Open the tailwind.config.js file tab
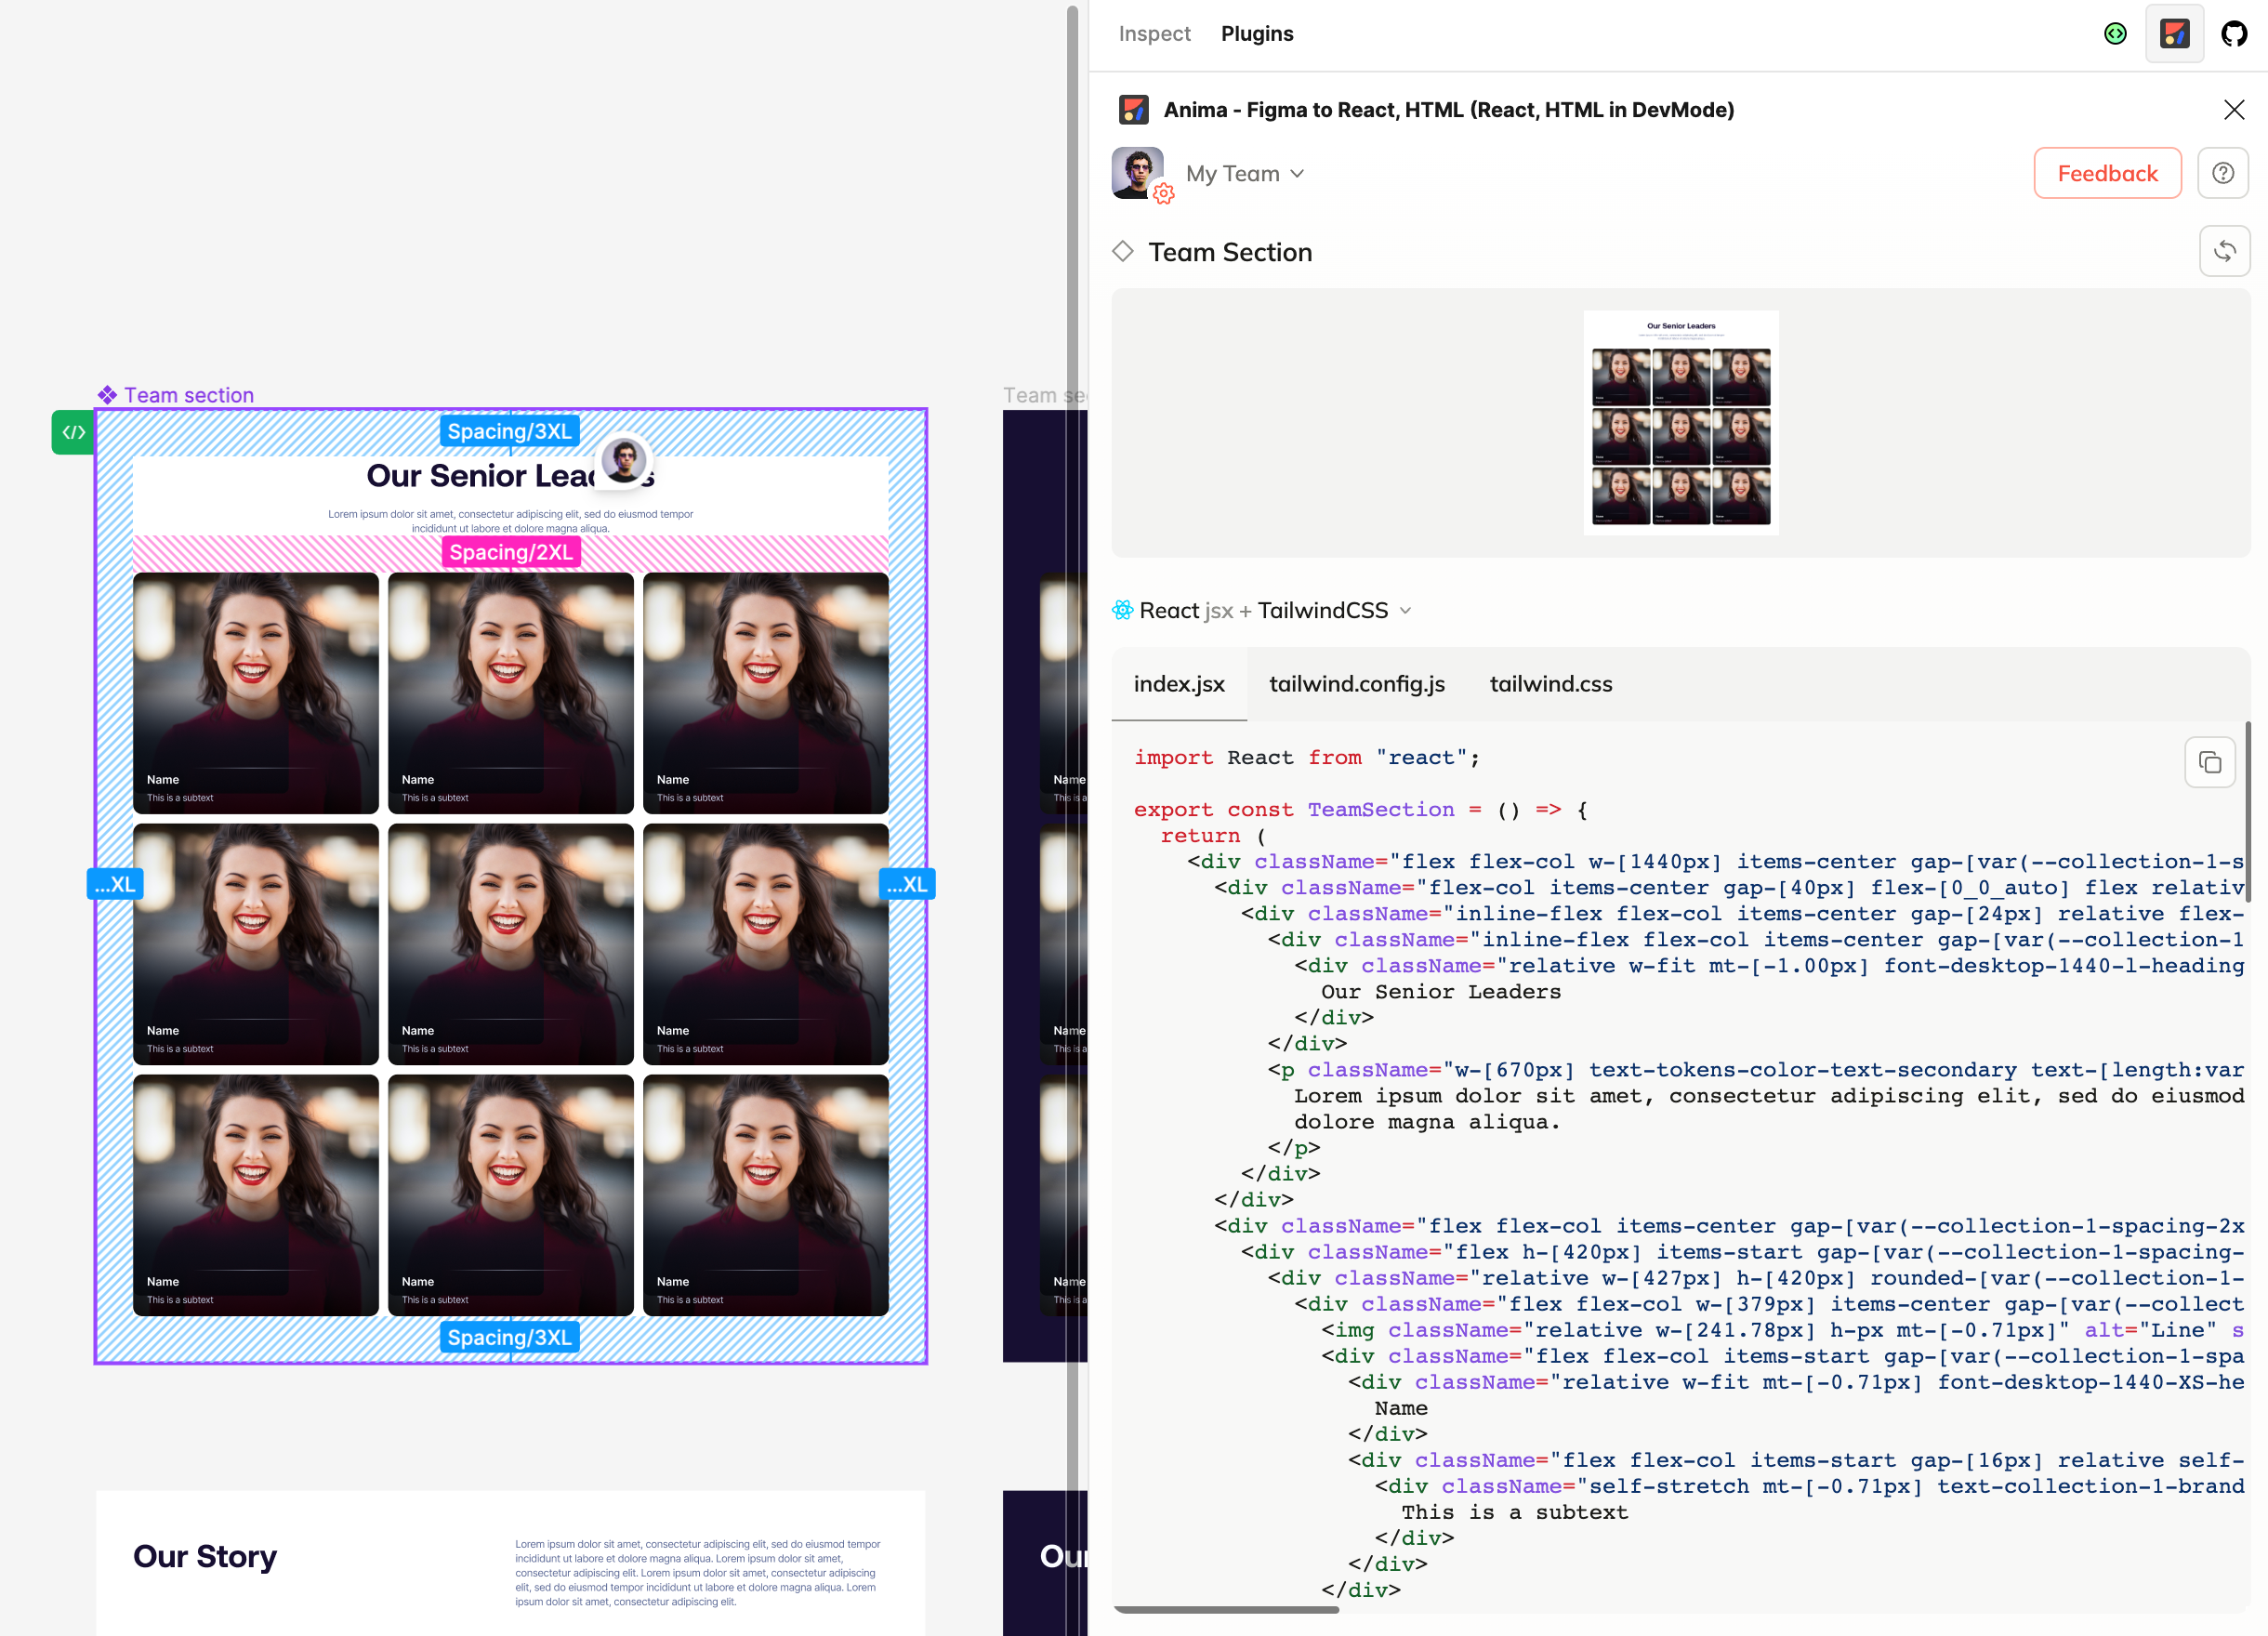This screenshot has height=1636, width=2268. pyautogui.click(x=1356, y=684)
